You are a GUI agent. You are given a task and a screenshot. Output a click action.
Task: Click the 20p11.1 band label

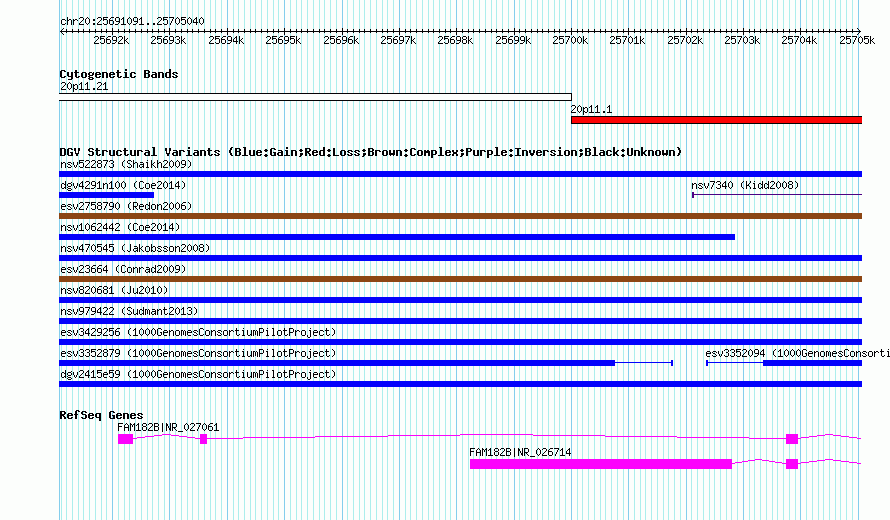591,110
